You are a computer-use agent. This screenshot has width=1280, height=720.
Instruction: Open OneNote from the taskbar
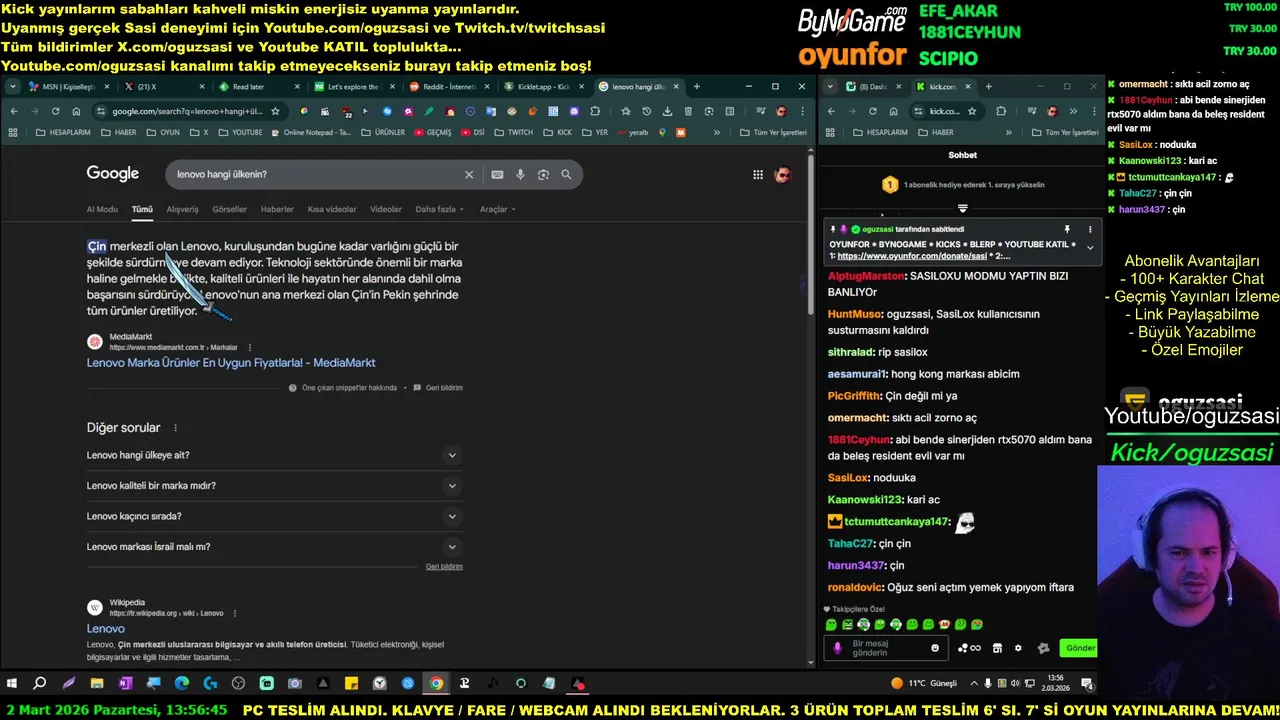coord(125,684)
